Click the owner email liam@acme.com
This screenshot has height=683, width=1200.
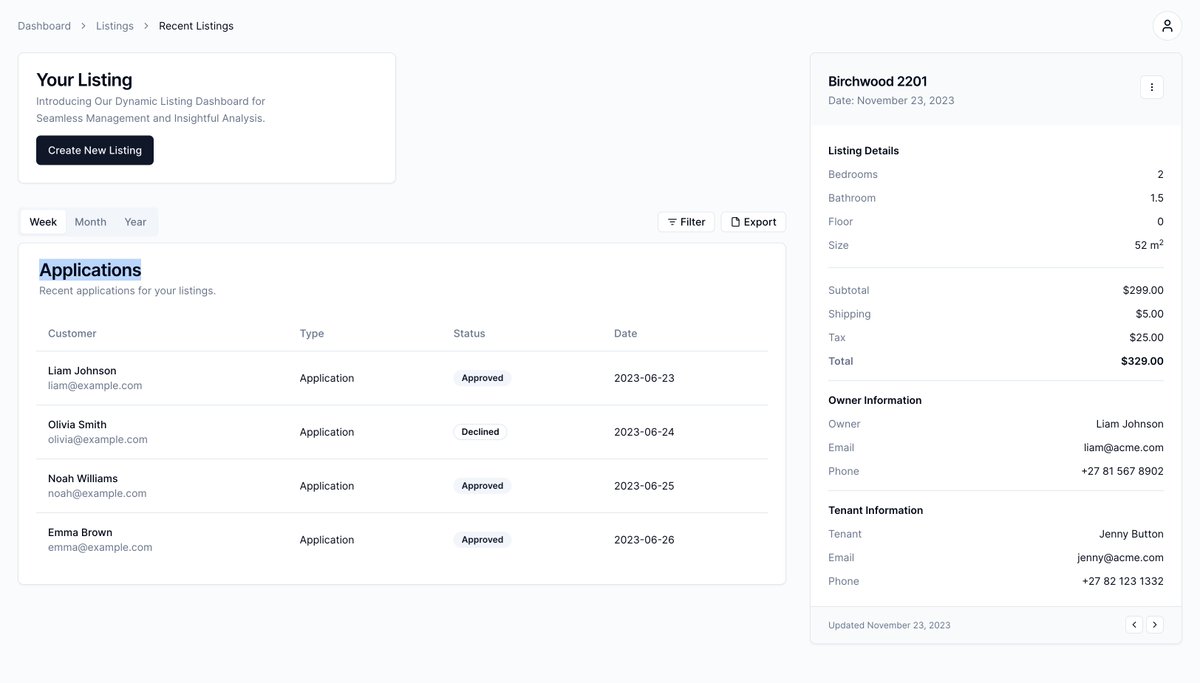(1125, 446)
